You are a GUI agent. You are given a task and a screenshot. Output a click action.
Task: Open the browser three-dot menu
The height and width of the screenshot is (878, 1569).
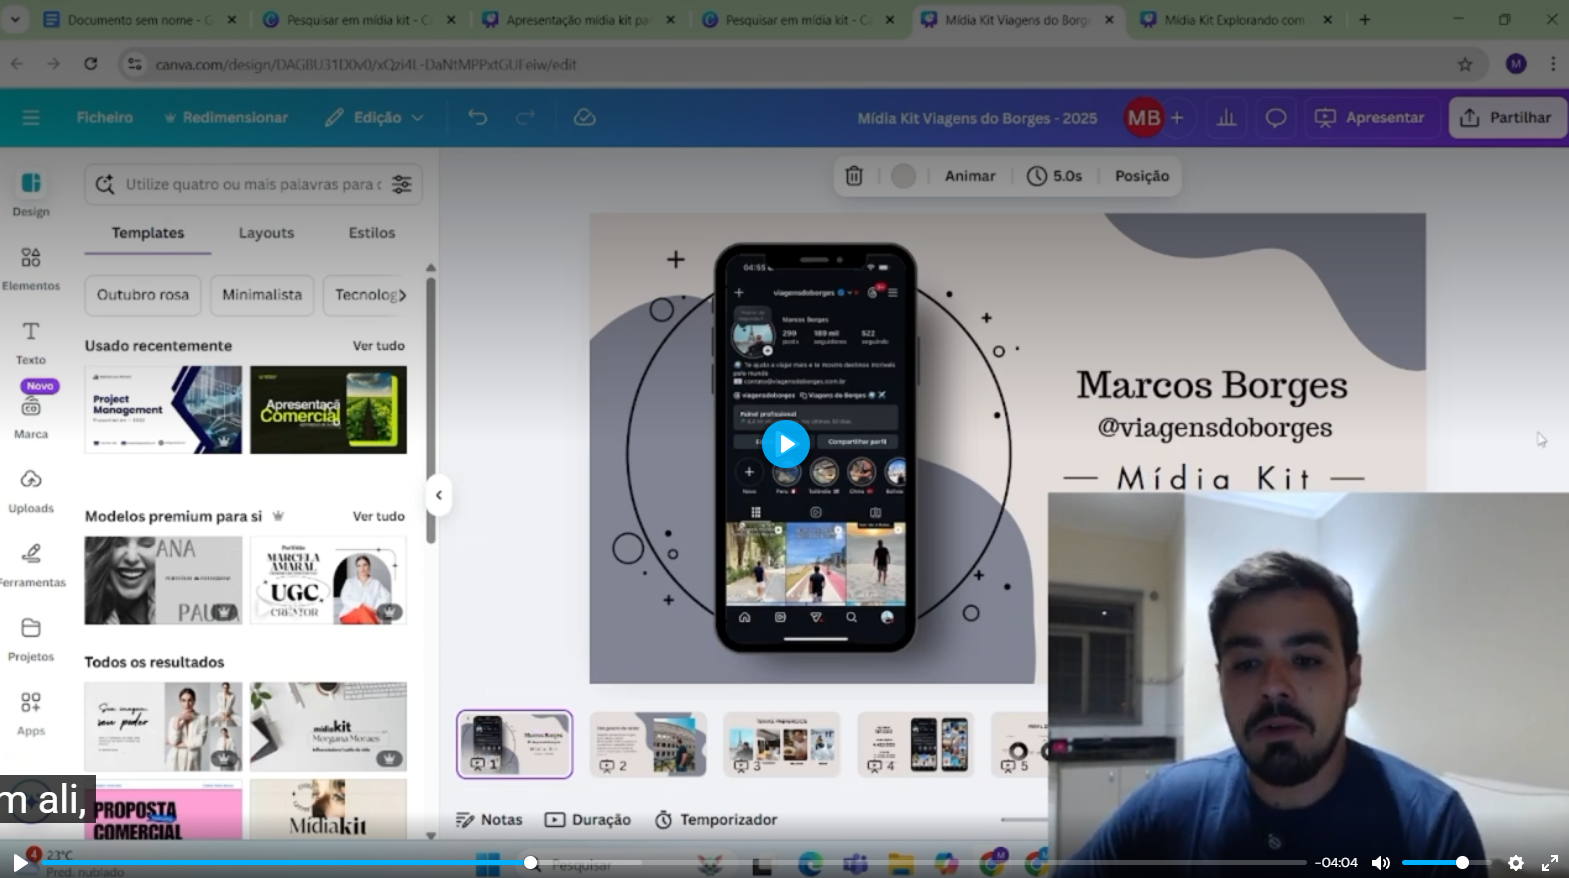(x=1553, y=64)
